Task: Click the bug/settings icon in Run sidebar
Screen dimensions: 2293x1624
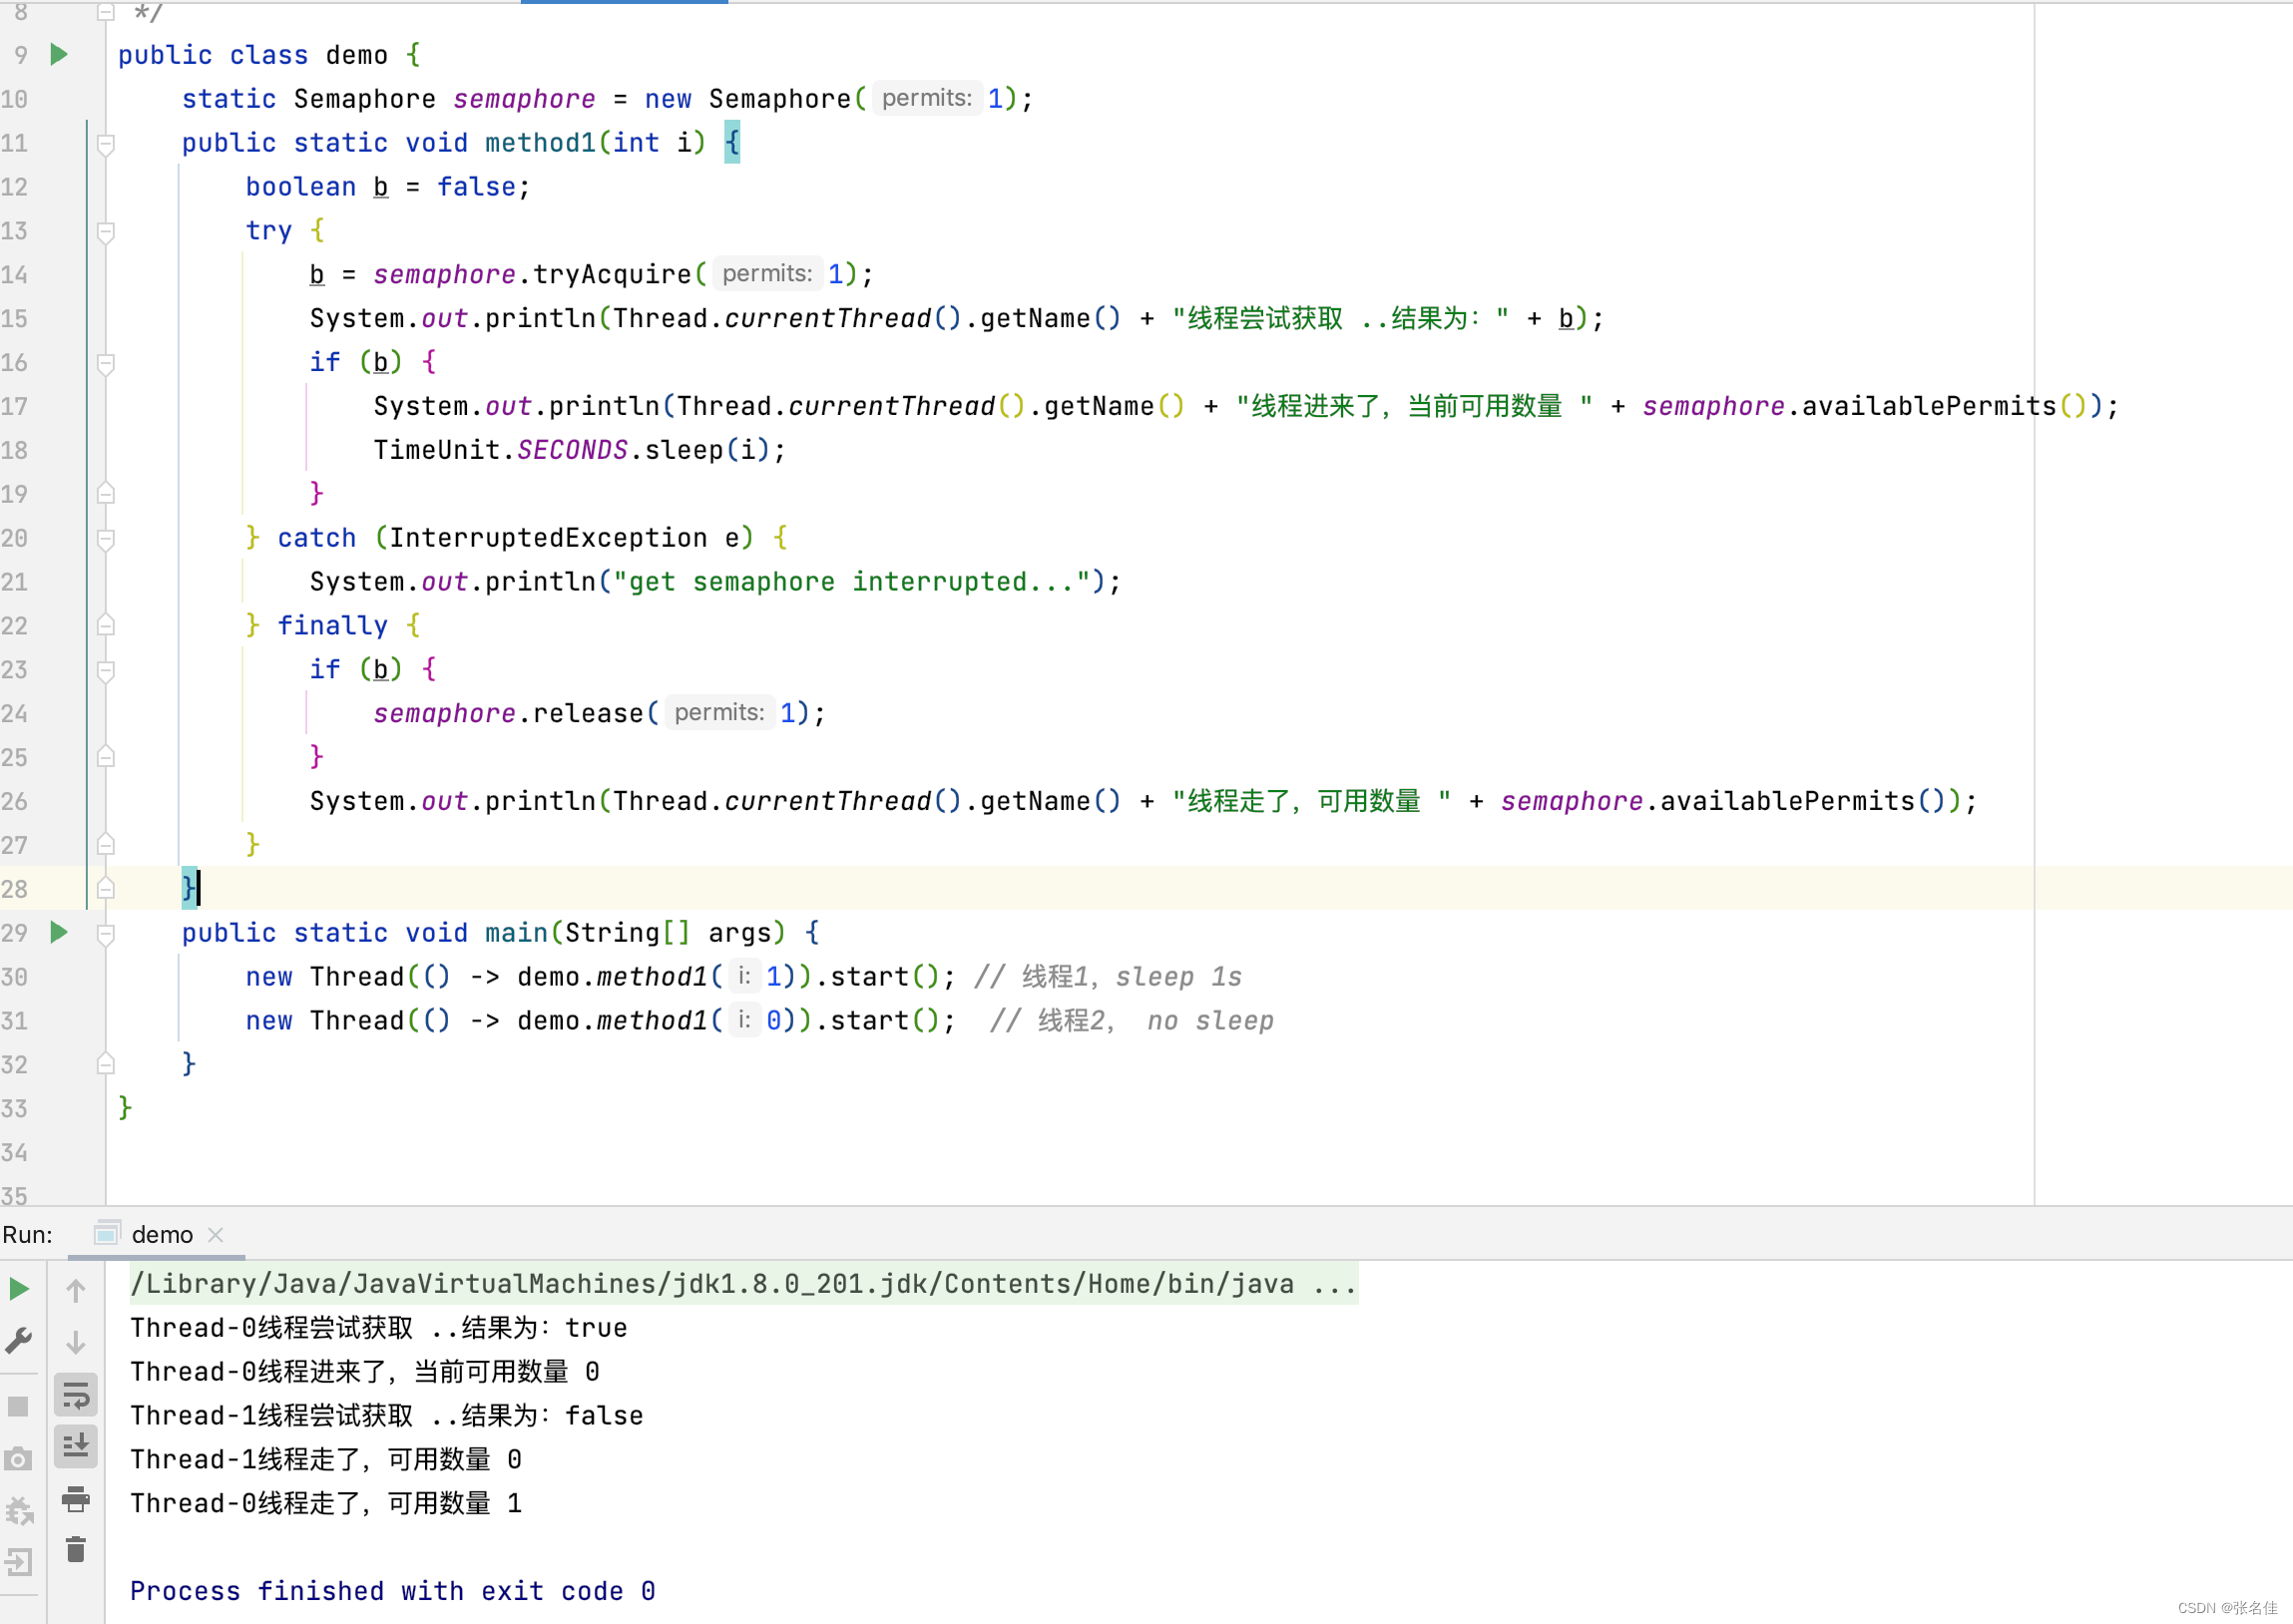Action: [x=19, y=1510]
